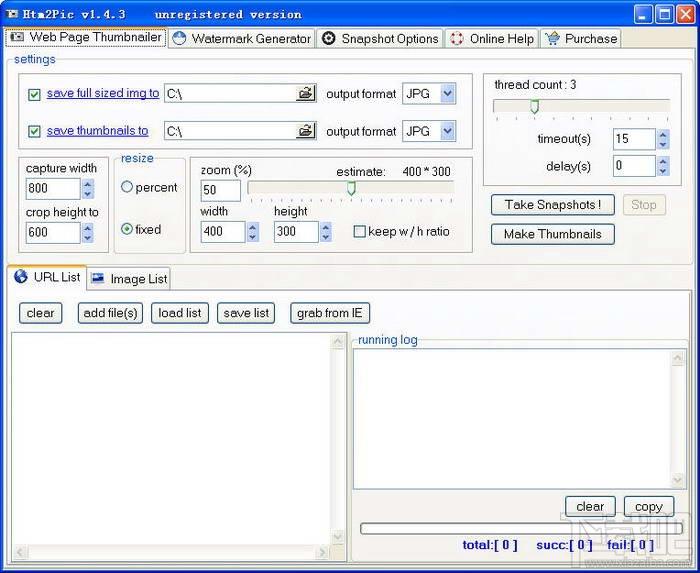The width and height of the screenshot is (700, 573).
Task: Click the URL list horizontal scrollbar
Action: [171, 552]
